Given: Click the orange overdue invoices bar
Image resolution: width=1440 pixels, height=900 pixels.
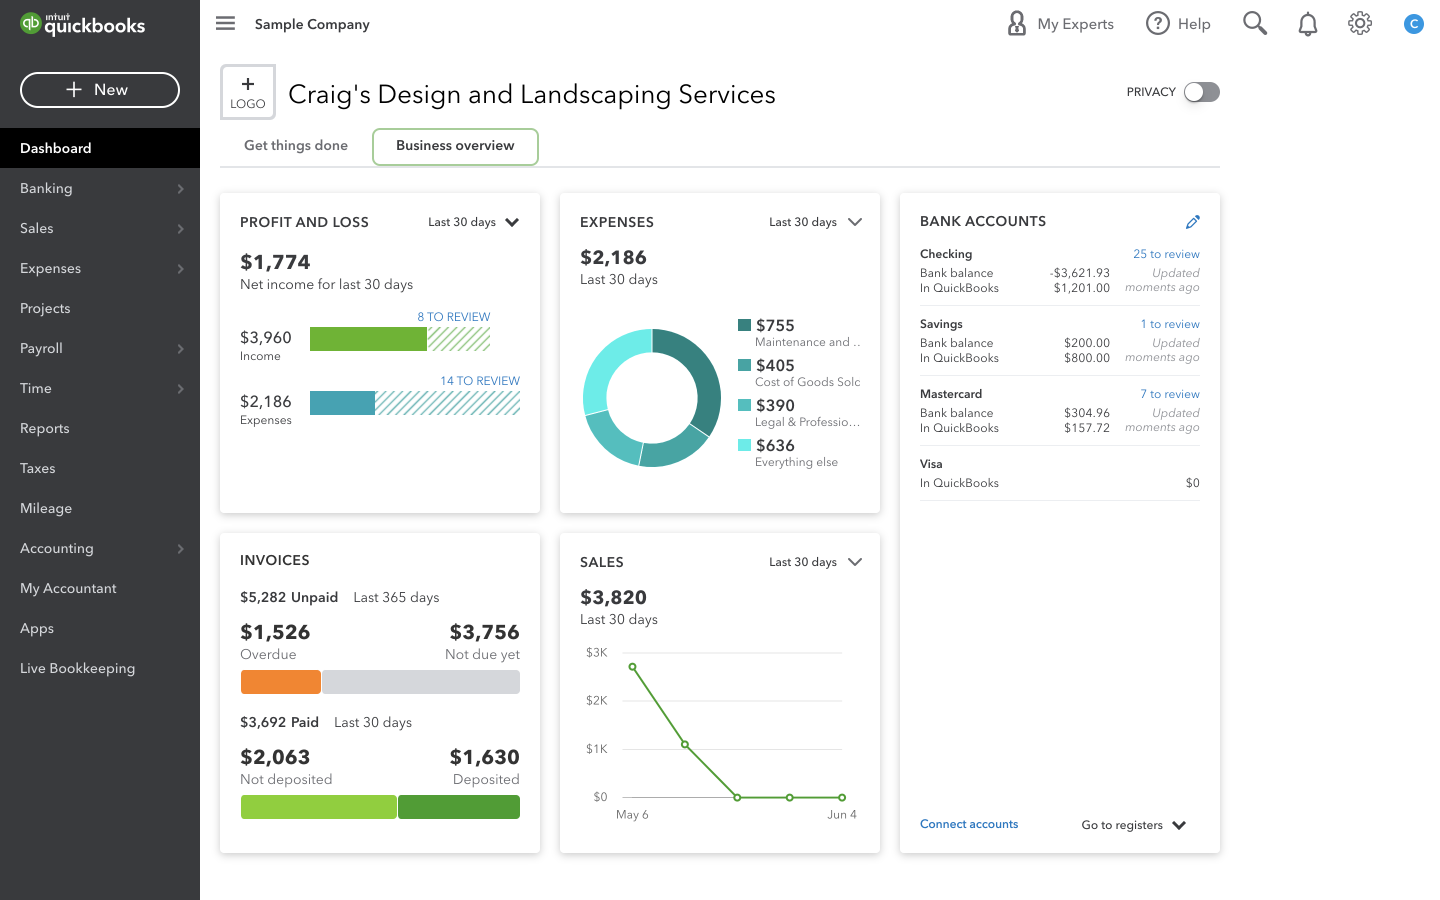Looking at the screenshot, I should tap(280, 681).
